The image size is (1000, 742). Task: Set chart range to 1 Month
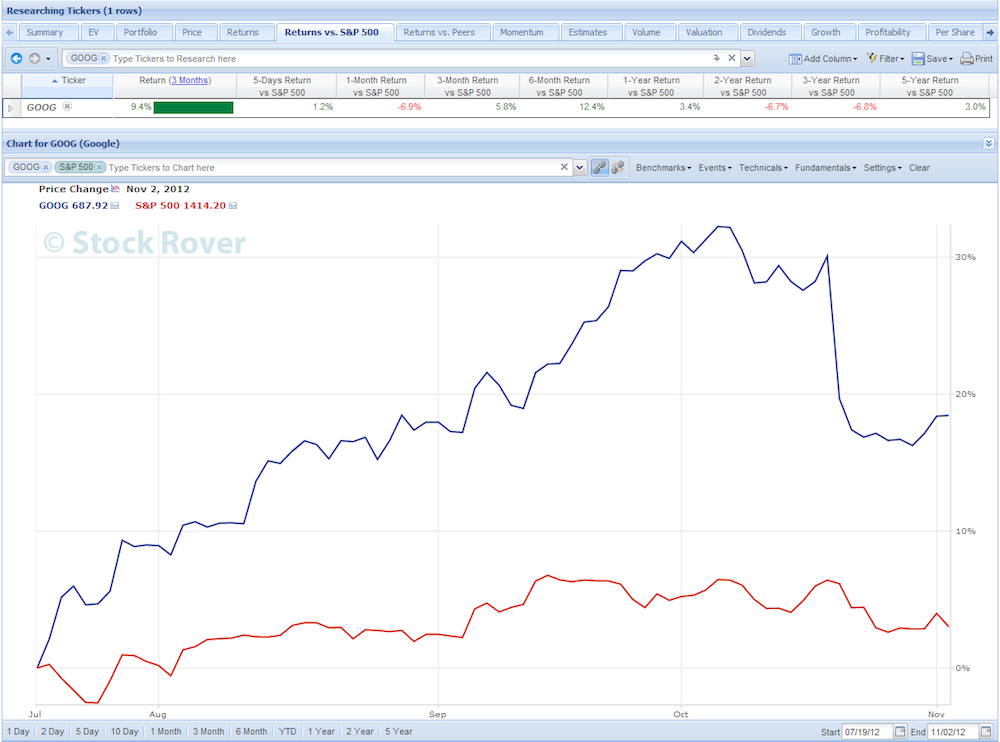tap(166, 732)
